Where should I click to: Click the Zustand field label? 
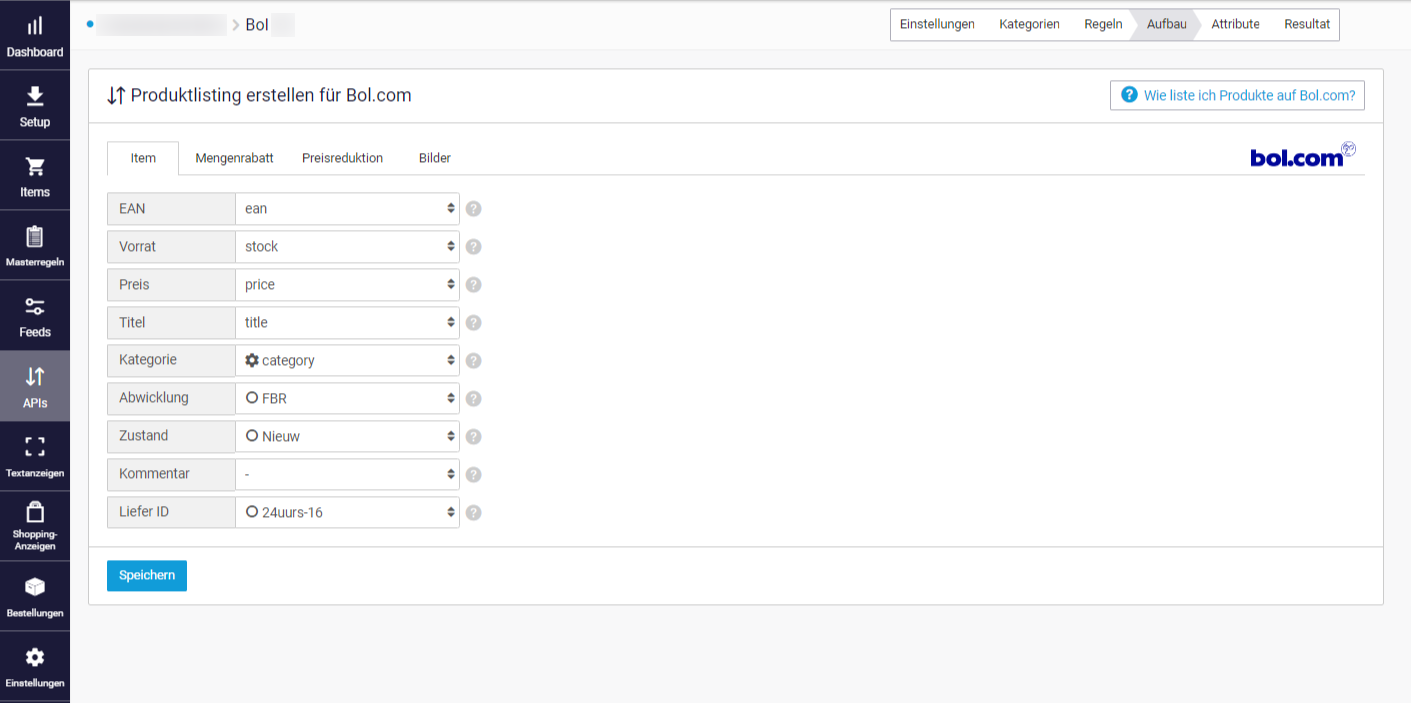coord(171,436)
